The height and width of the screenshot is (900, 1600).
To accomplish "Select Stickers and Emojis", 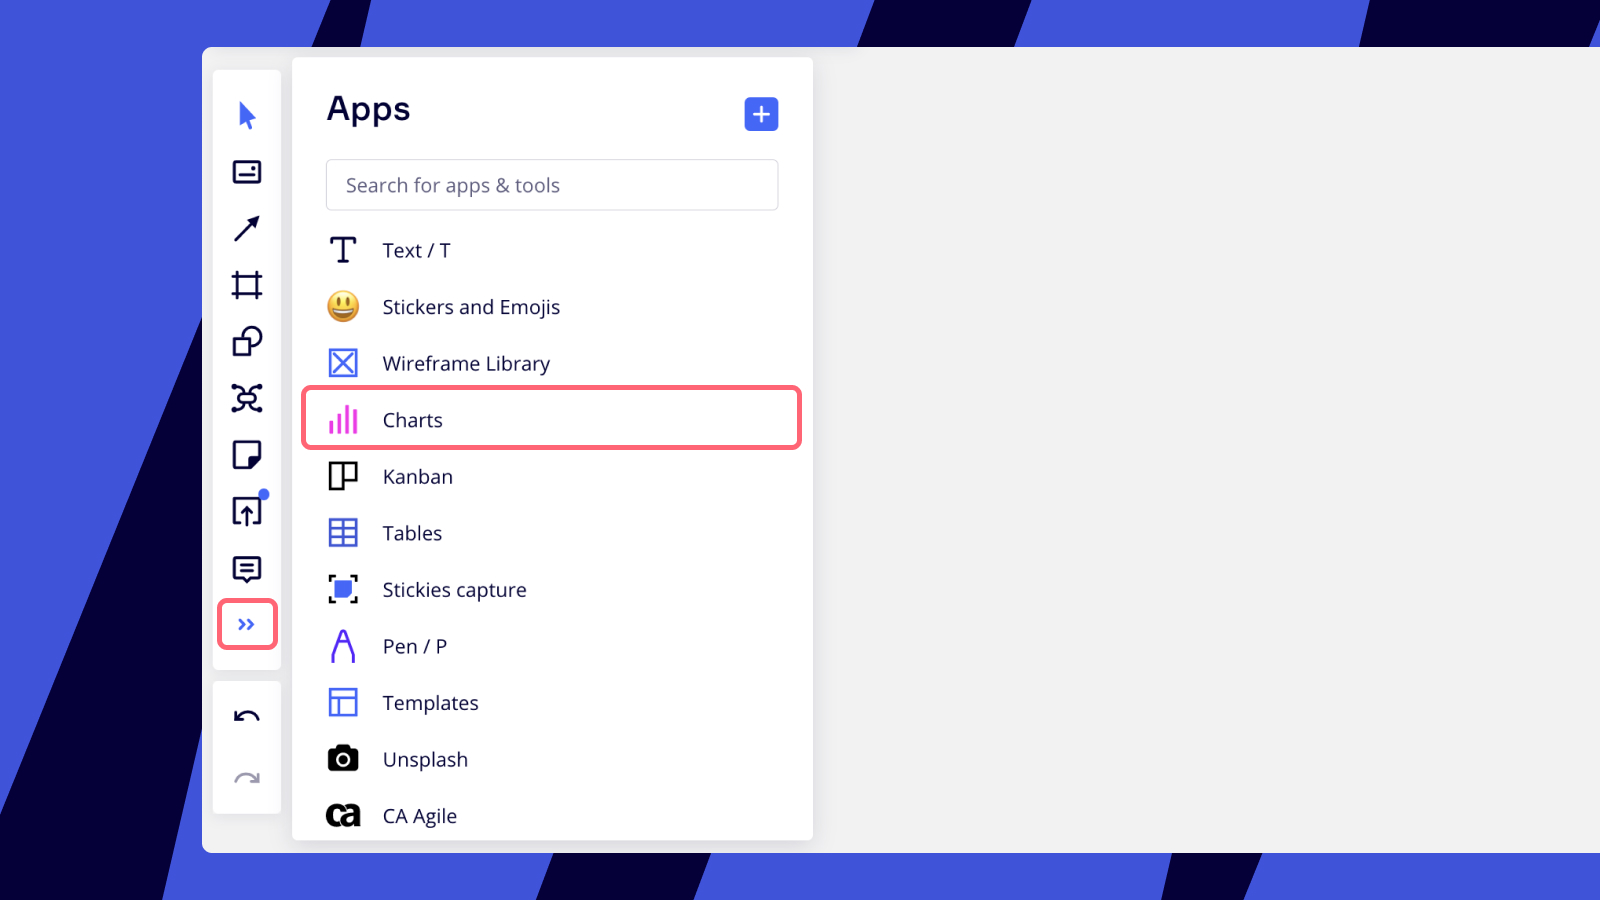I will [552, 307].
